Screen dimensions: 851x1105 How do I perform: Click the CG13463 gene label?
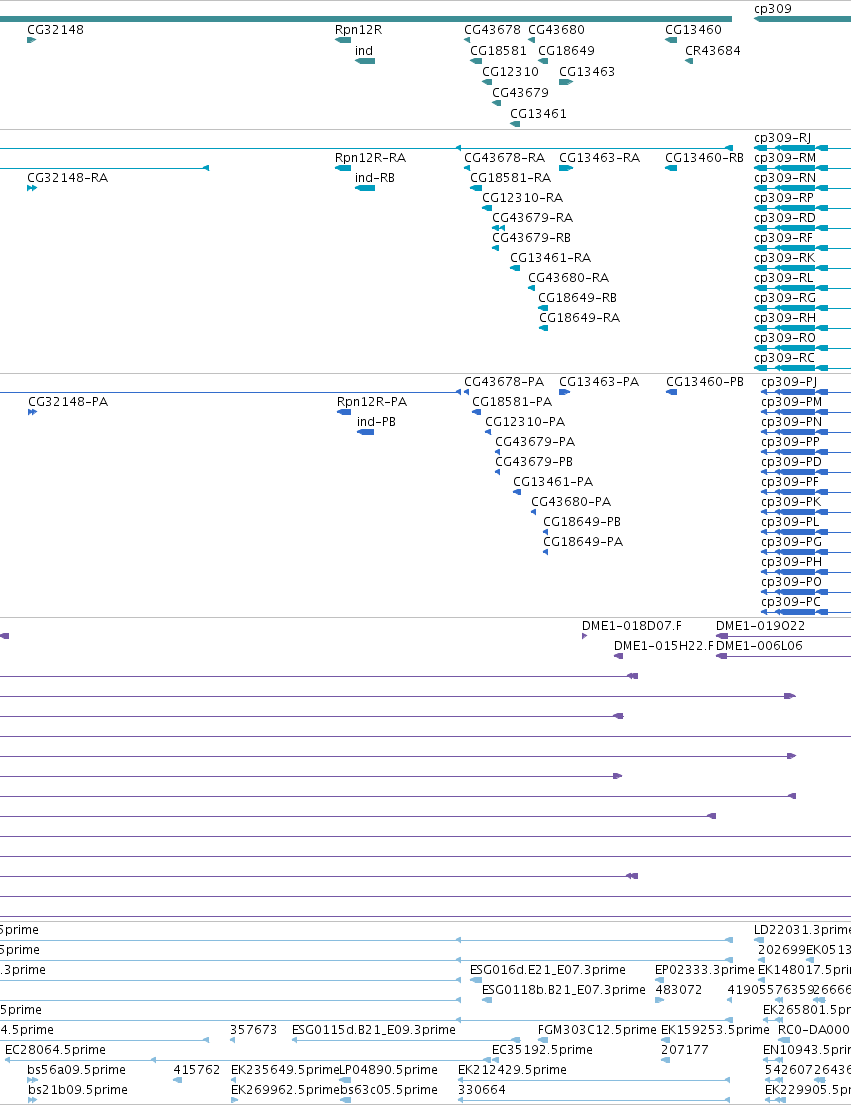(x=587, y=72)
